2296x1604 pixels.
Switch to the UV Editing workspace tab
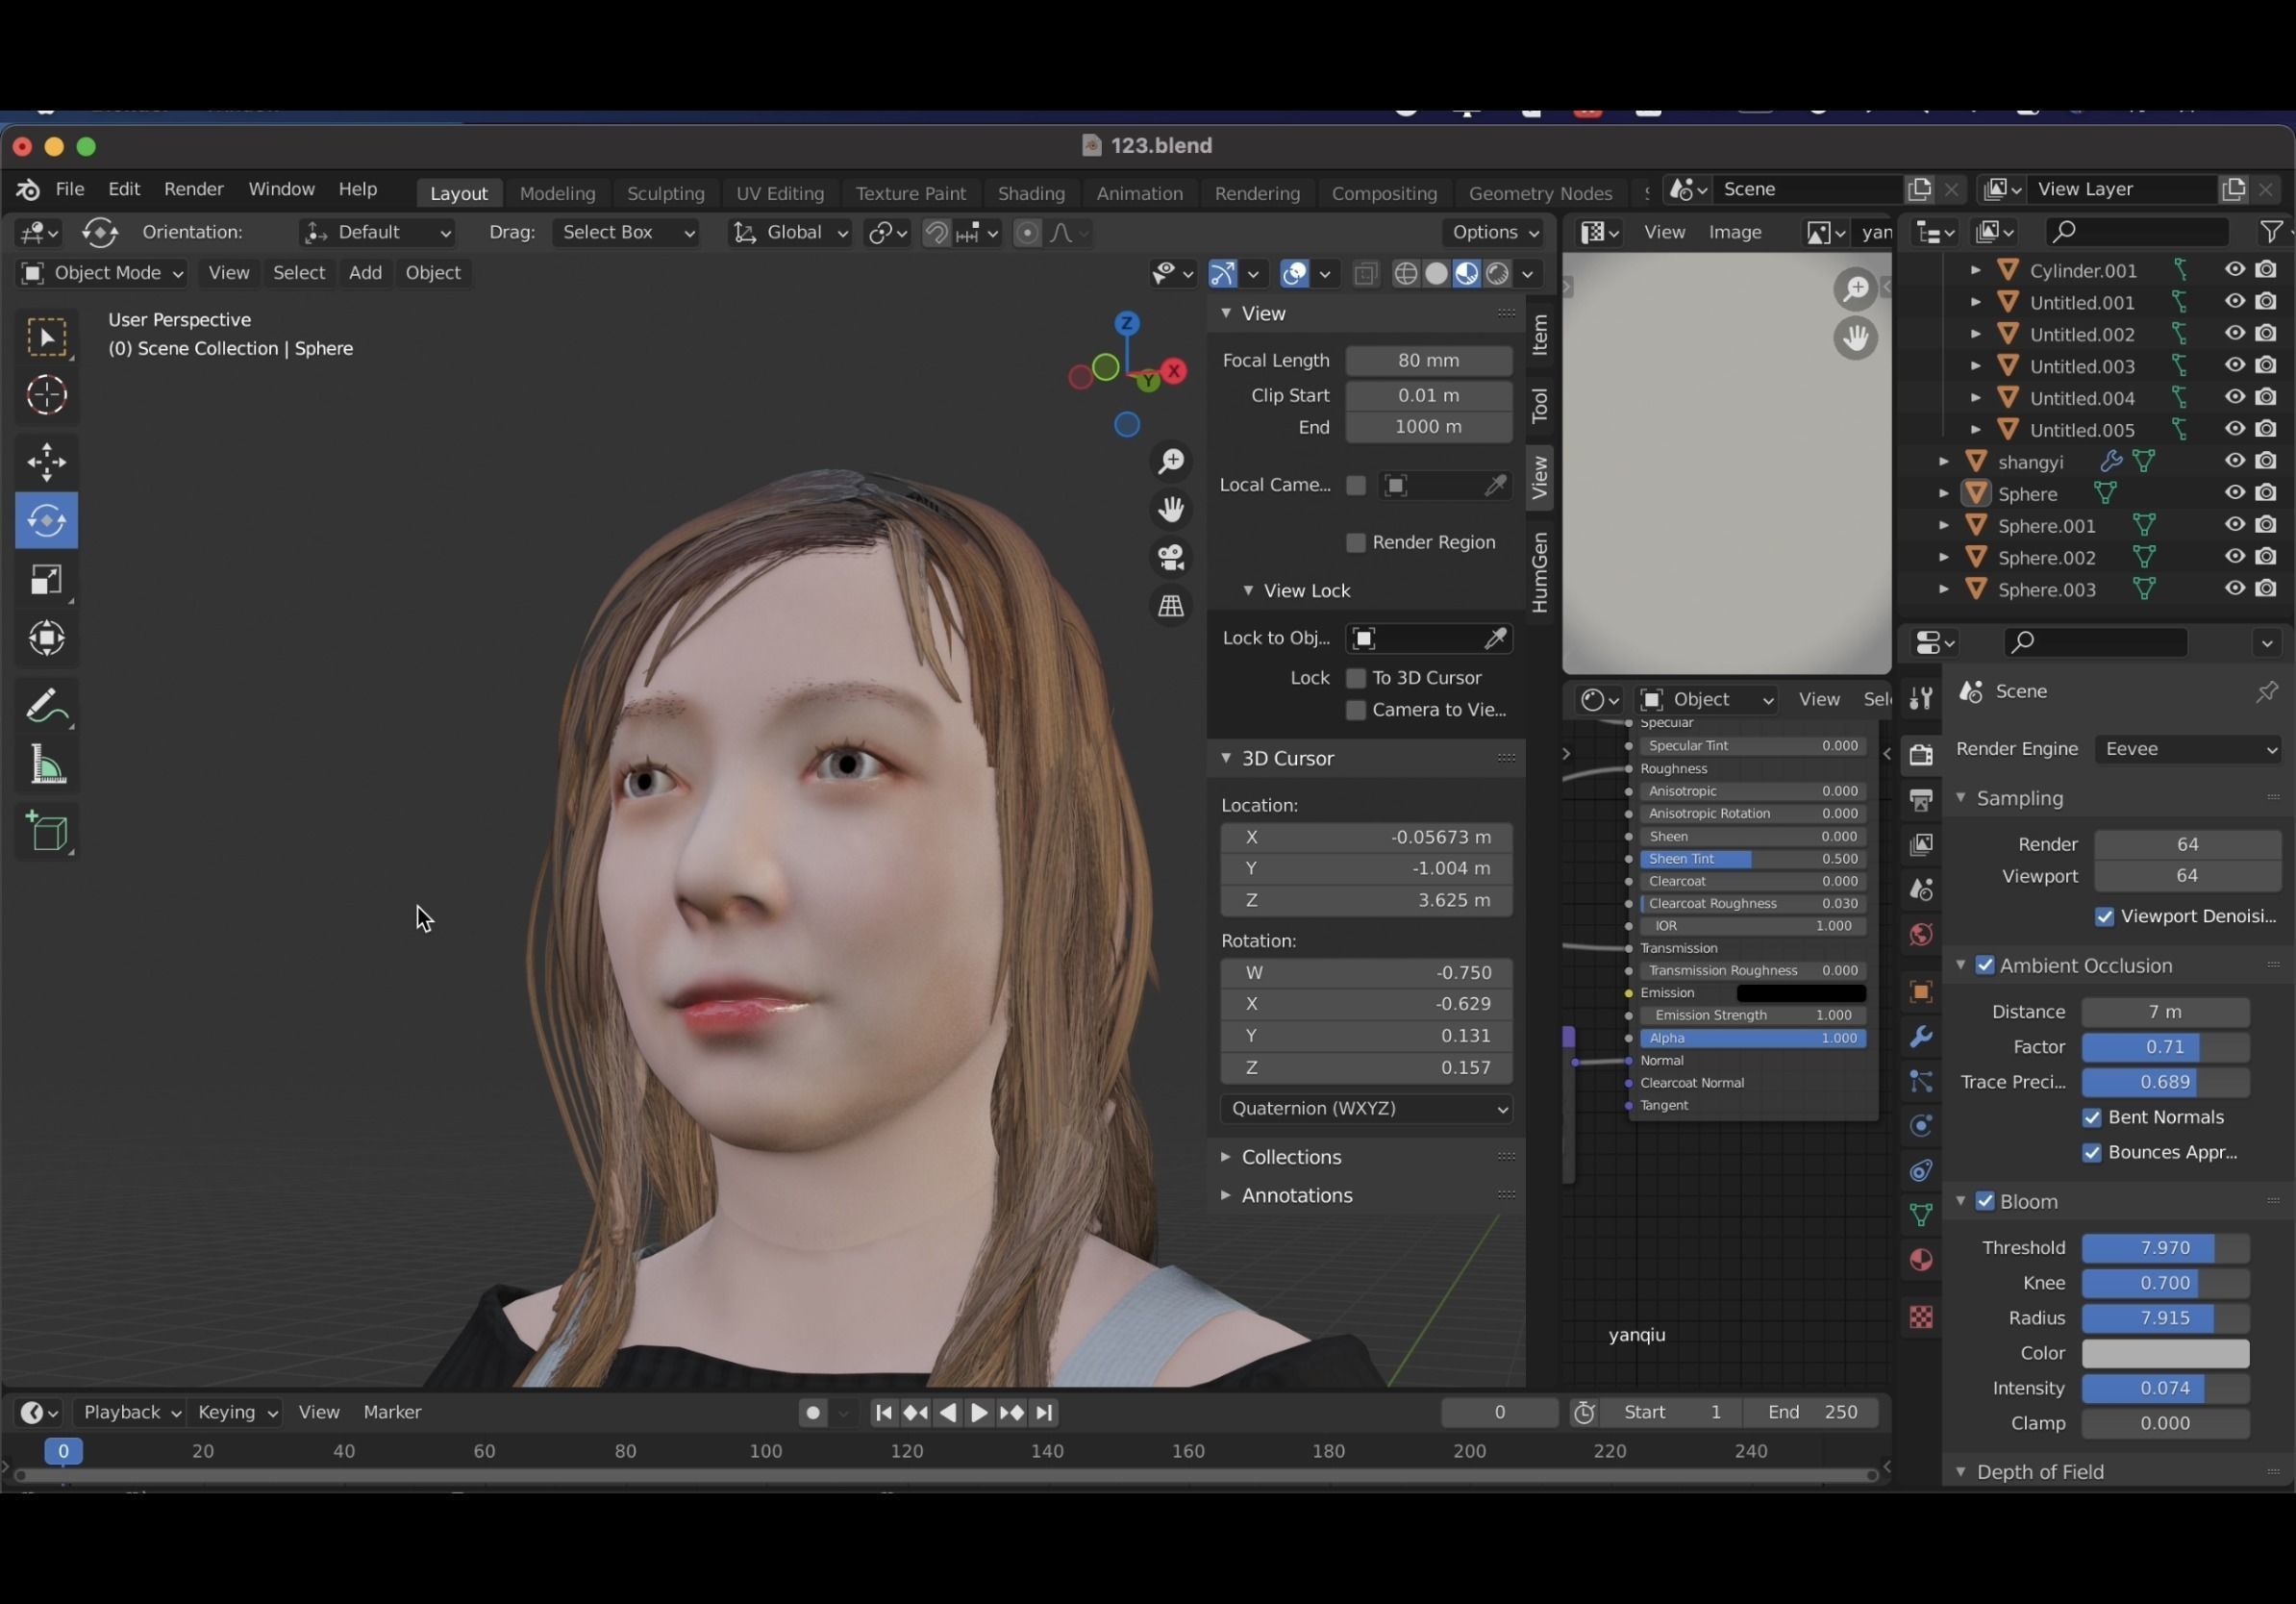pyautogui.click(x=779, y=193)
